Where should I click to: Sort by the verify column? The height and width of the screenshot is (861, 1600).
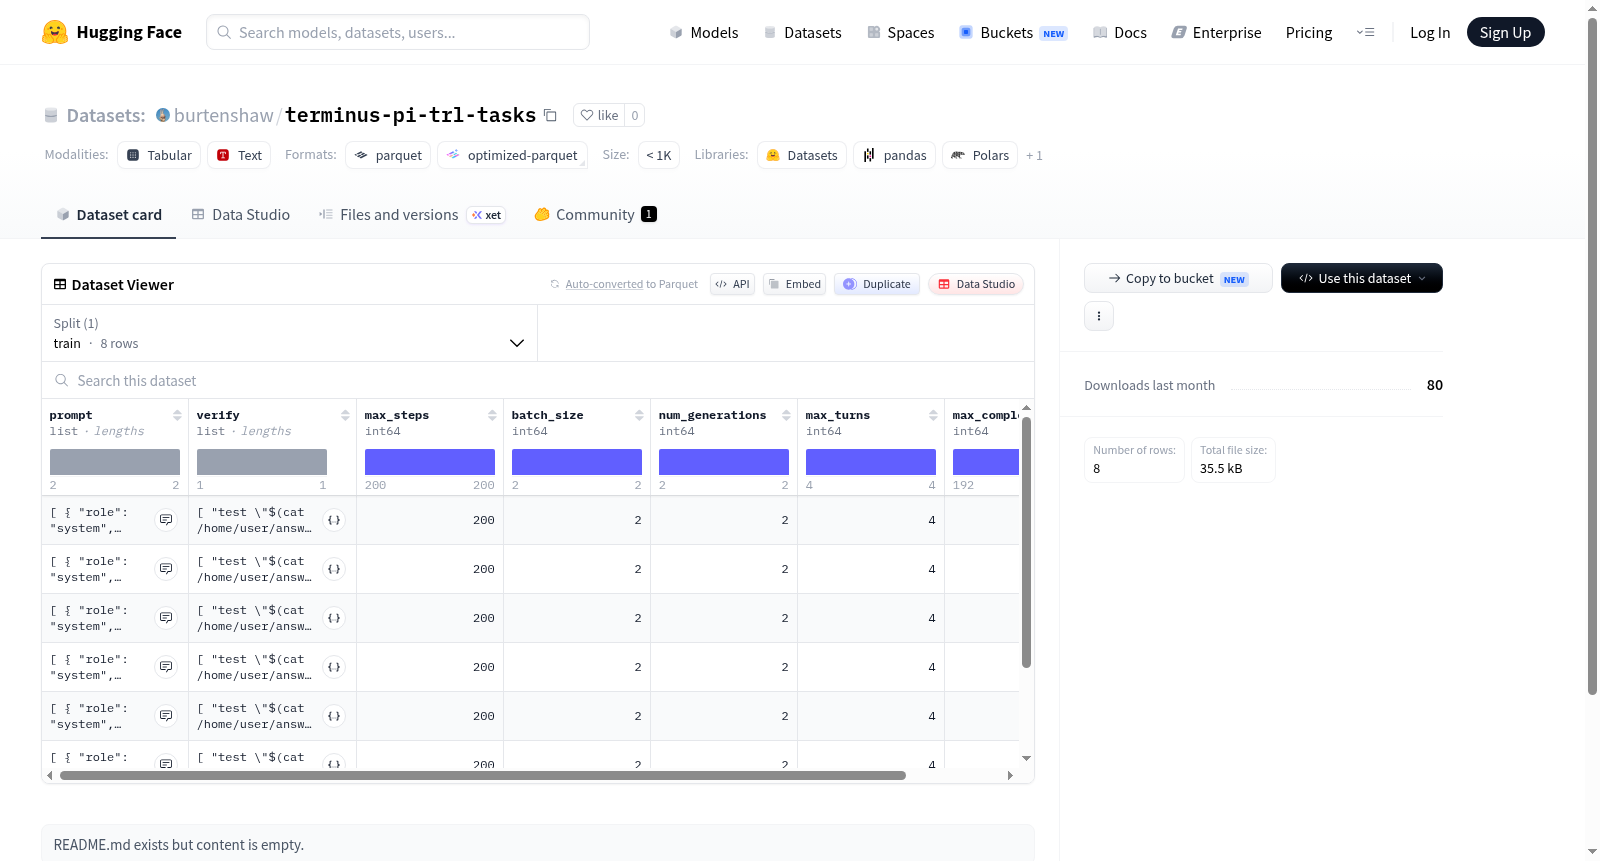point(345,415)
